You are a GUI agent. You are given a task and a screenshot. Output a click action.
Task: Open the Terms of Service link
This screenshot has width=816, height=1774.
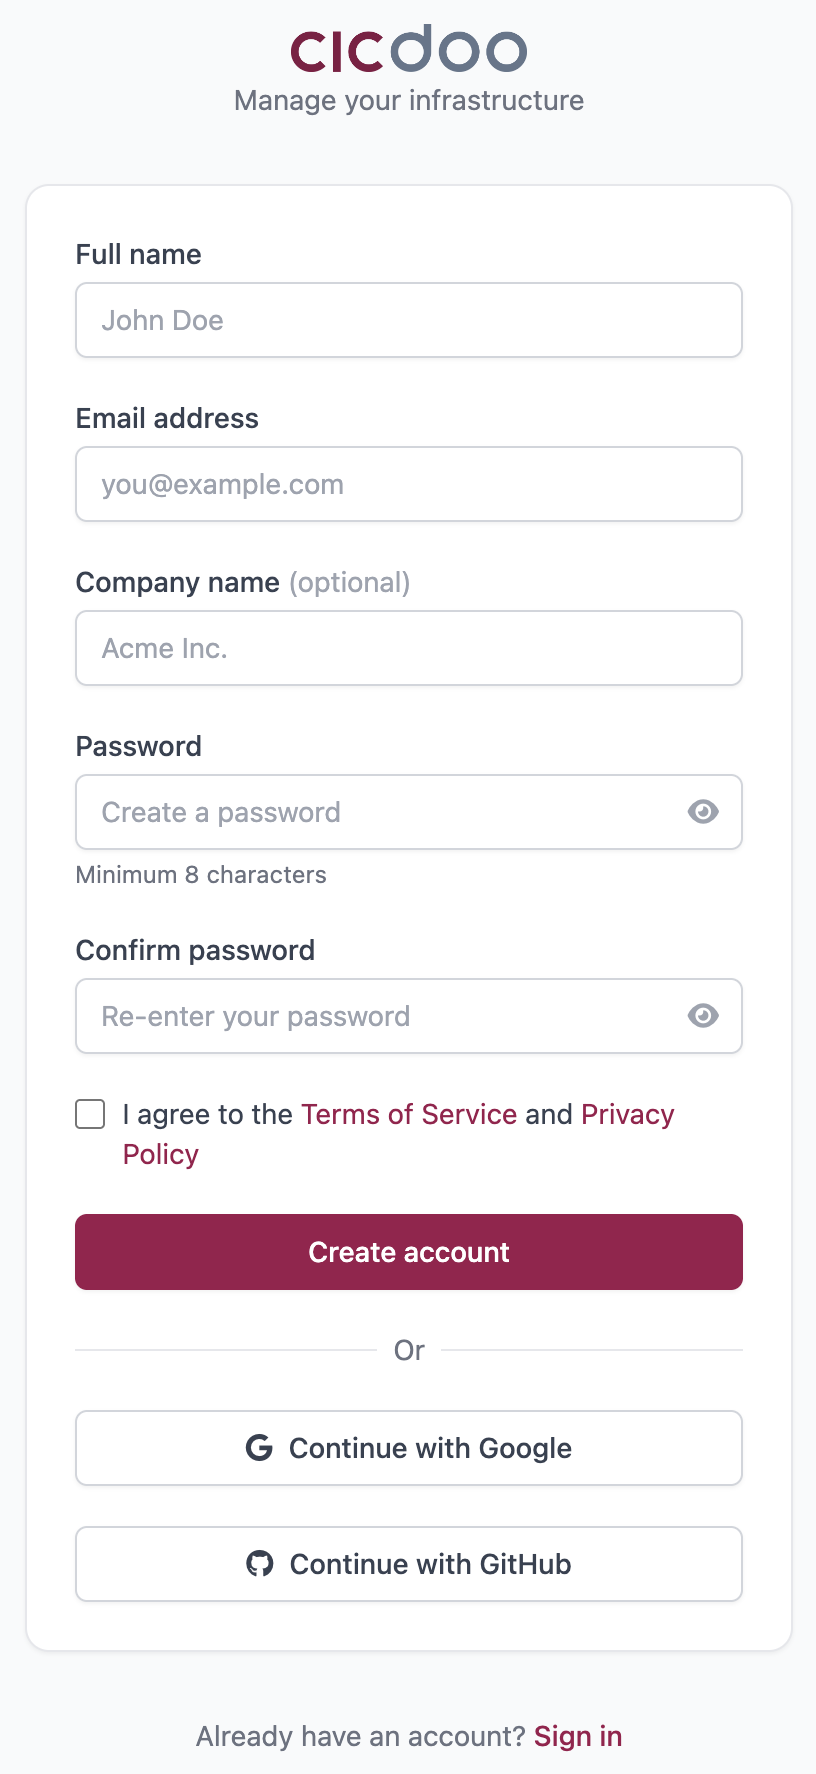409,1114
